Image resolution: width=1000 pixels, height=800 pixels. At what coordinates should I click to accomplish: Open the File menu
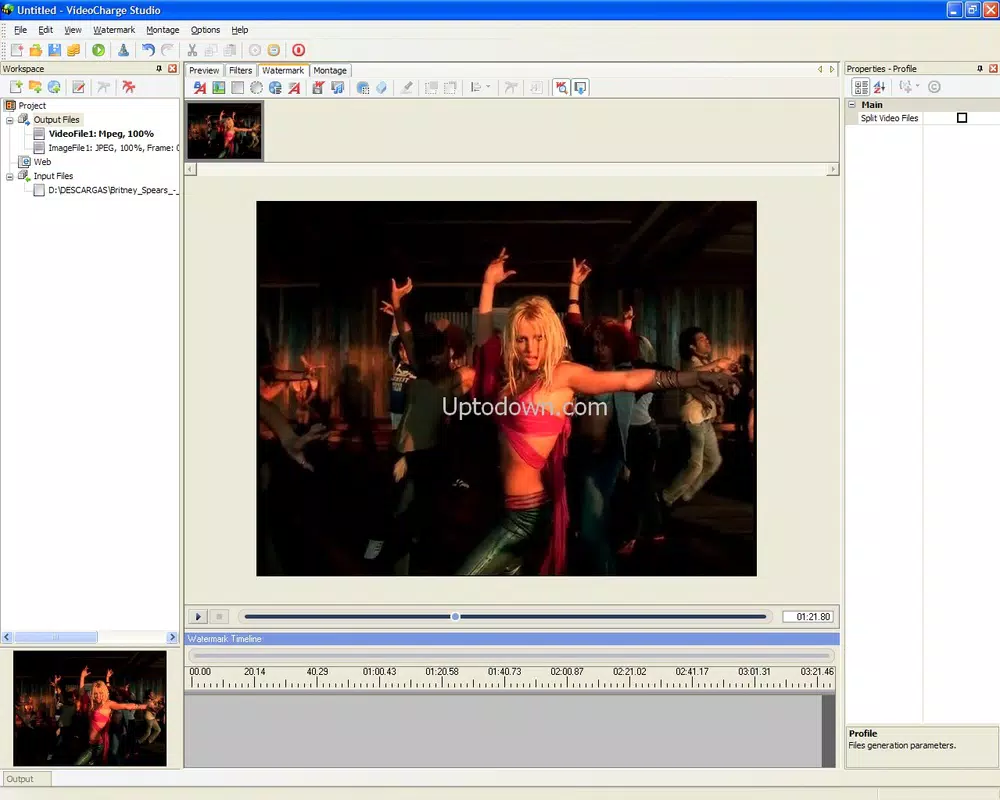pos(20,30)
